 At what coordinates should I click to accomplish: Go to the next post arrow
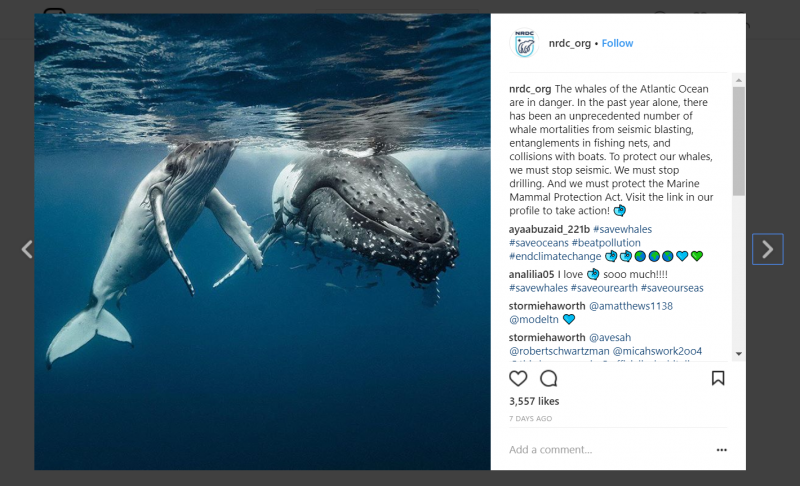click(x=767, y=249)
